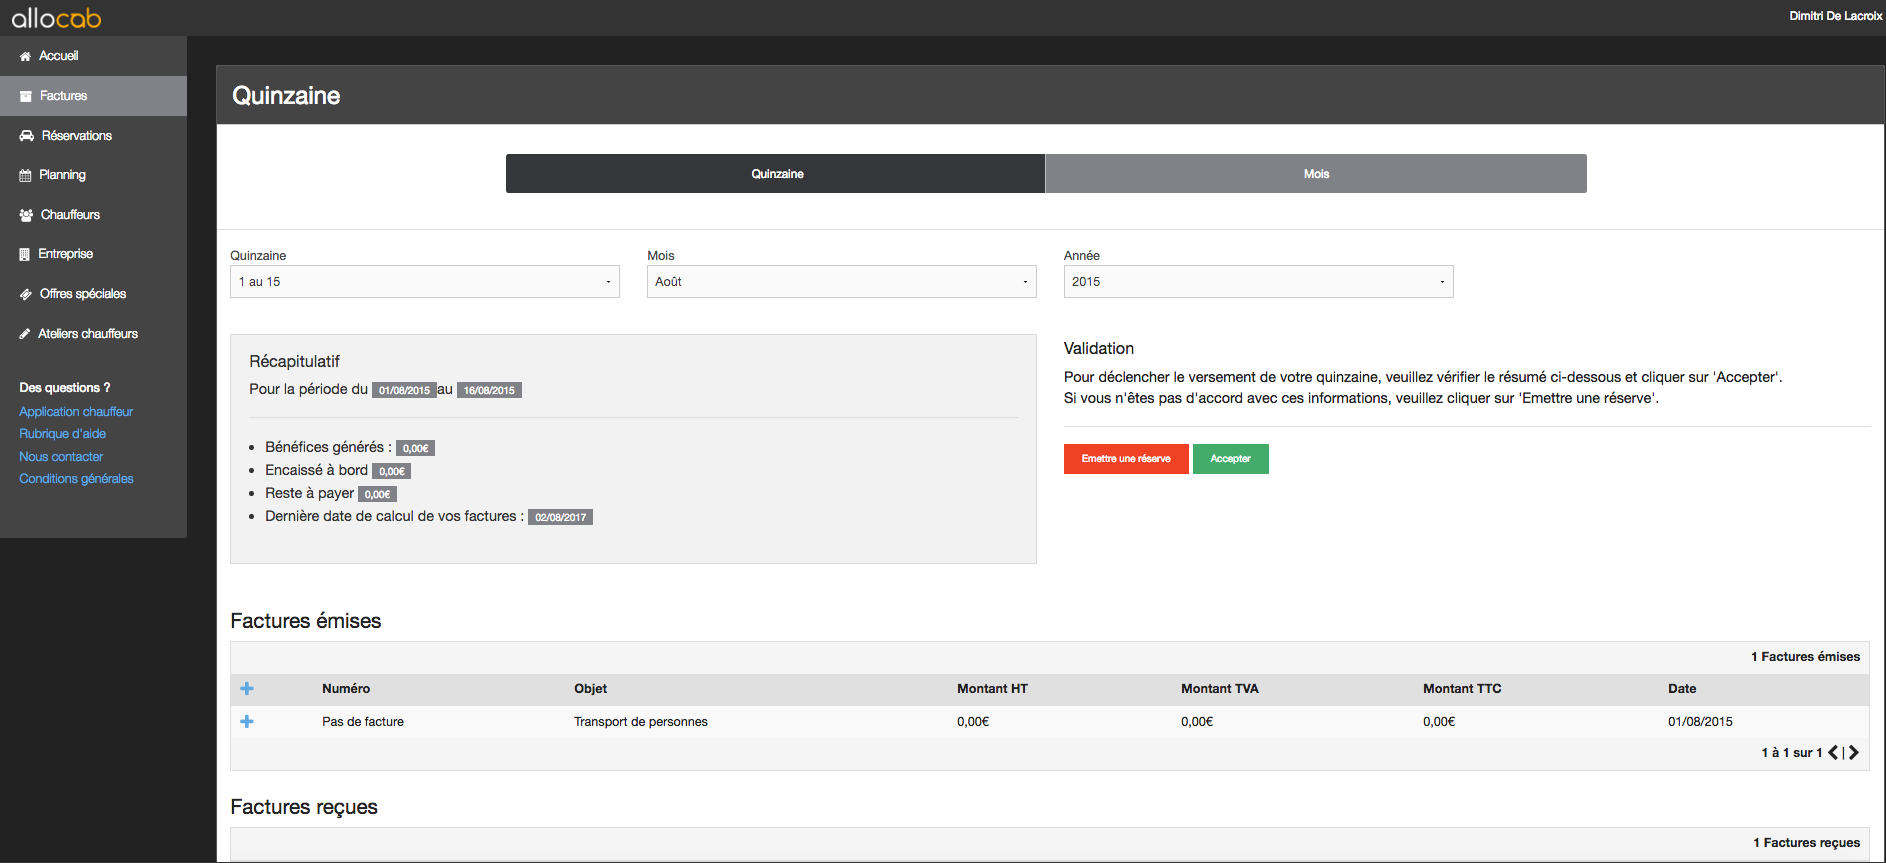1886x863 pixels.
Task: Click the 02/08/2017 last calculation date badge
Action: click(560, 517)
